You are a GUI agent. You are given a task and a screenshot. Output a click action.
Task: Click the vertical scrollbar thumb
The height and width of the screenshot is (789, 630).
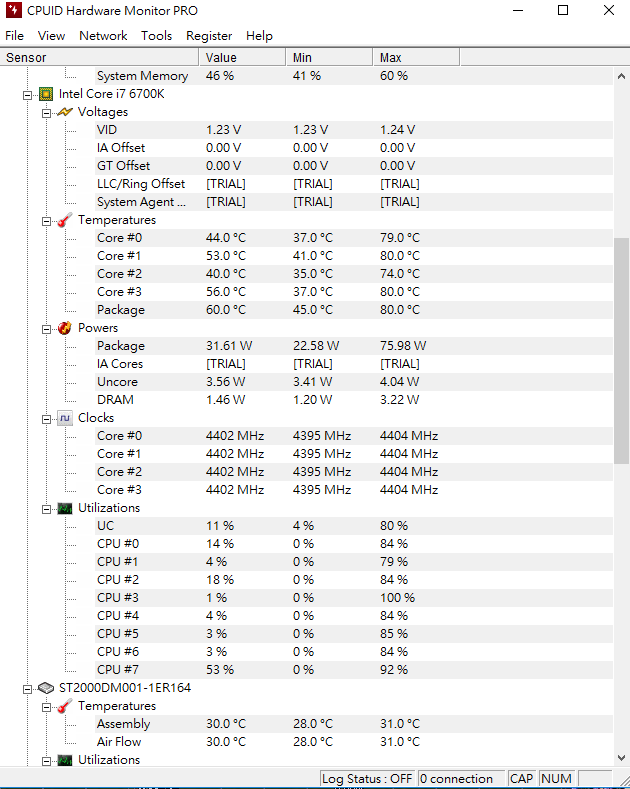621,350
